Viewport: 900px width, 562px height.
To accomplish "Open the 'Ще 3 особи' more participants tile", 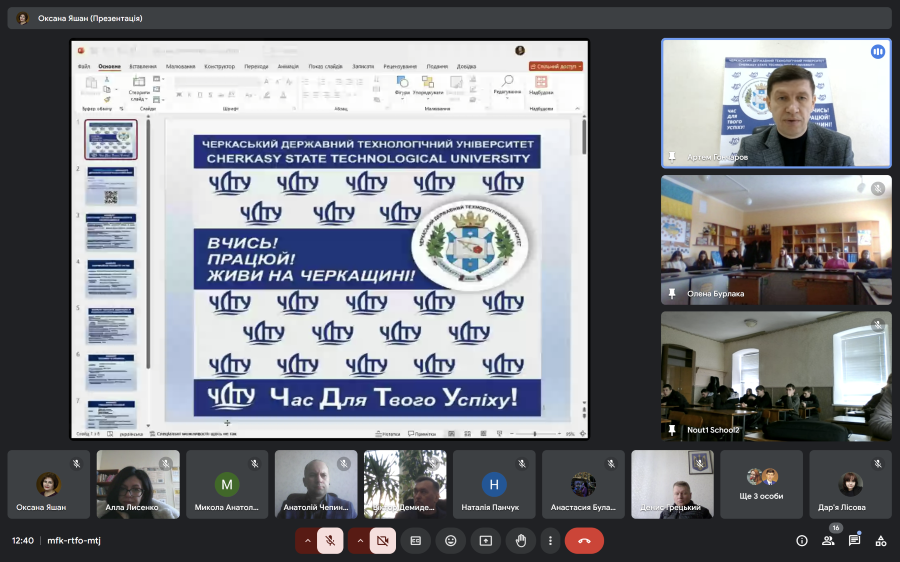I will tap(761, 485).
